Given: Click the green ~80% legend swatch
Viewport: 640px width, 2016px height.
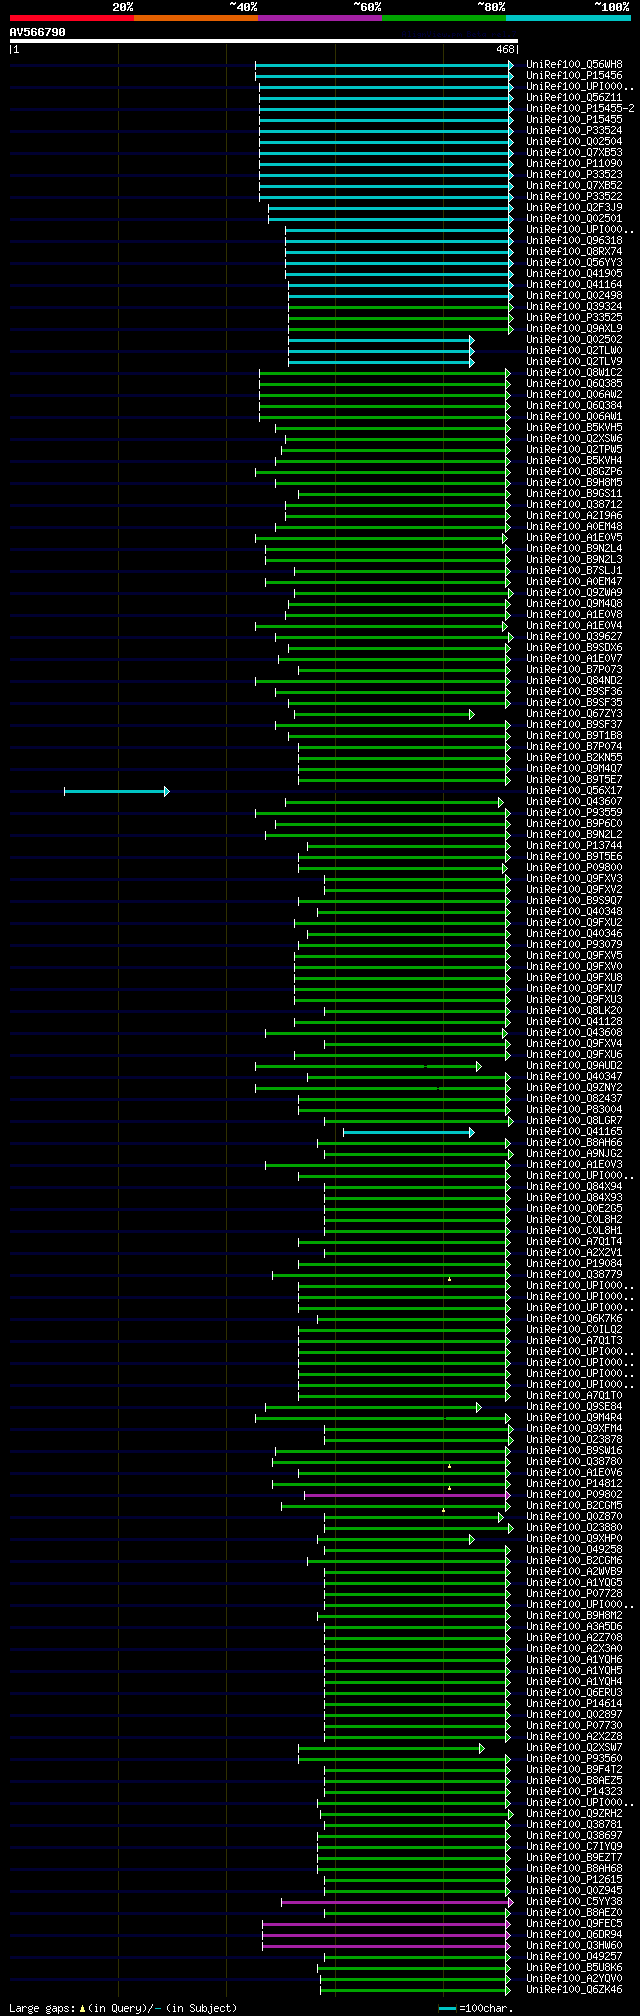Looking at the screenshot, I should click(x=443, y=17).
